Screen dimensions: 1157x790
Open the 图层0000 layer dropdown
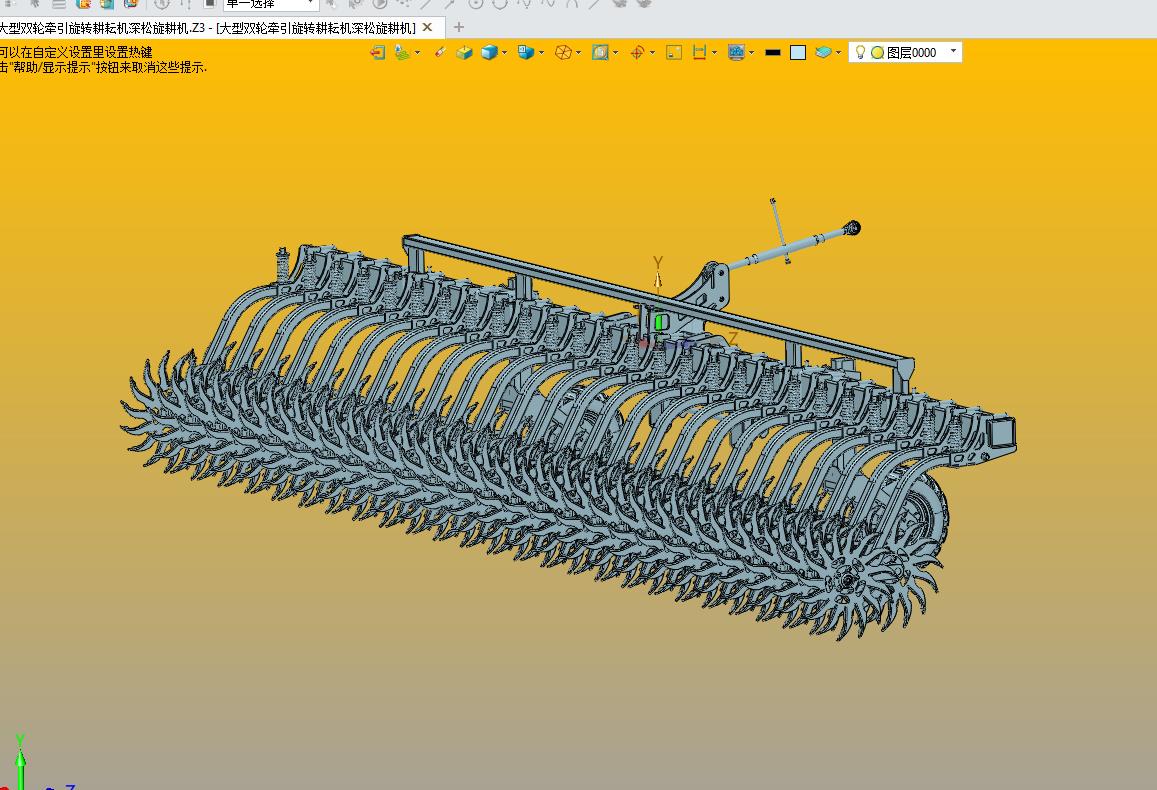(953, 52)
